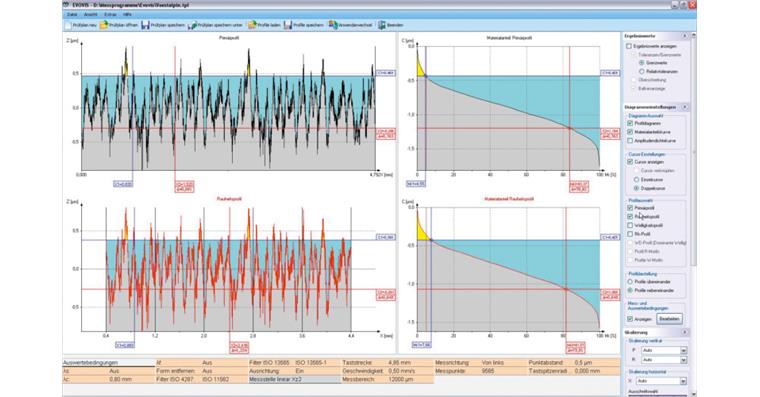
Task: Click the Materialanteil Primärprofil chart title
Action: (x=508, y=37)
